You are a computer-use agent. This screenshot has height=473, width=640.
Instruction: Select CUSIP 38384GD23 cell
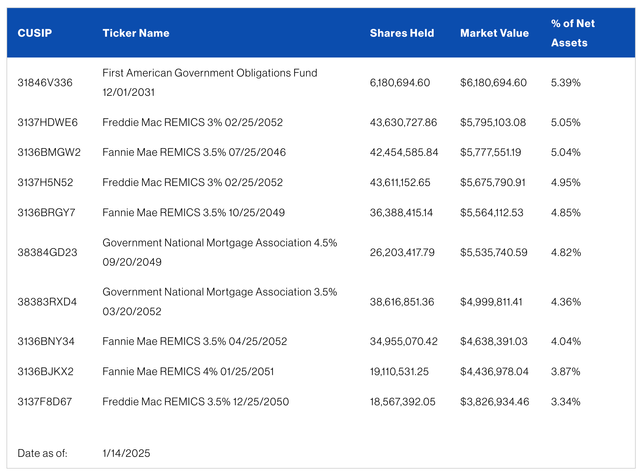(x=47, y=252)
